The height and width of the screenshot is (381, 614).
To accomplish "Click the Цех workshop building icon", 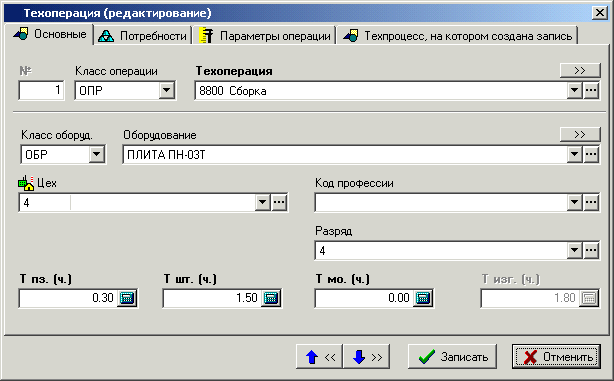I will pyautogui.click(x=26, y=183).
